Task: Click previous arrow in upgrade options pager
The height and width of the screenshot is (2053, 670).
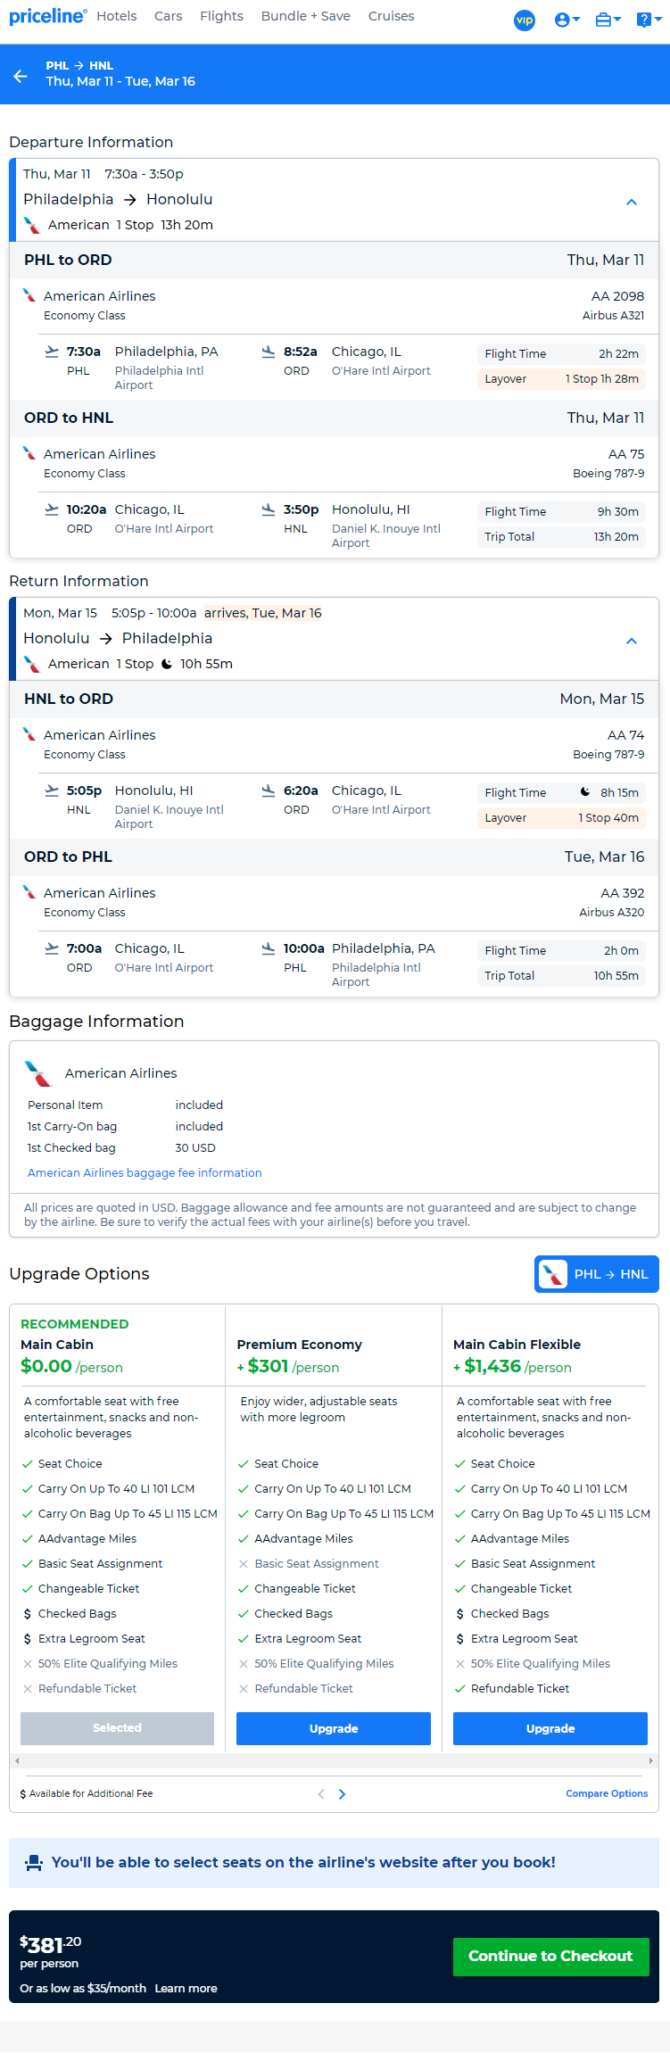Action: (x=321, y=1794)
